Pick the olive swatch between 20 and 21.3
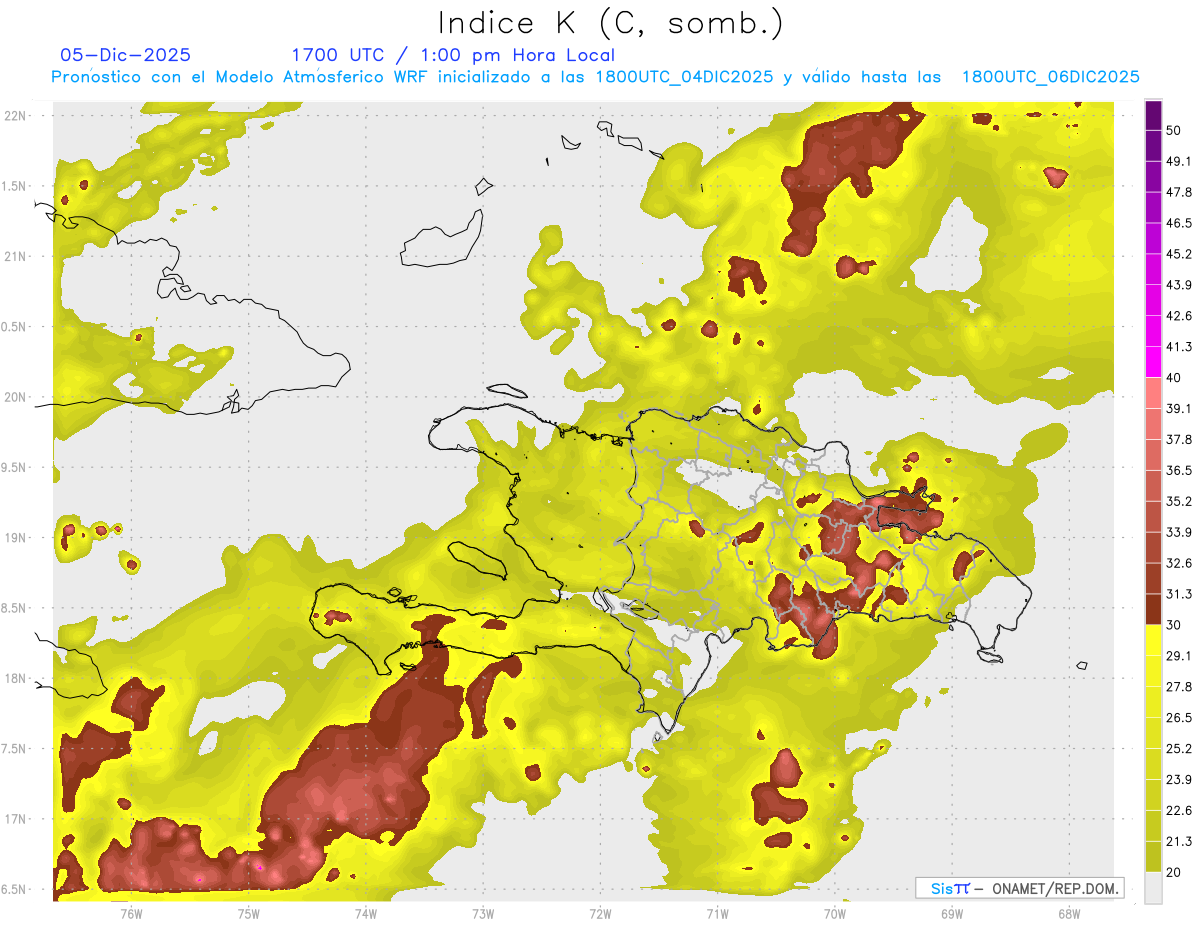The image size is (1200, 927). click(x=1154, y=856)
